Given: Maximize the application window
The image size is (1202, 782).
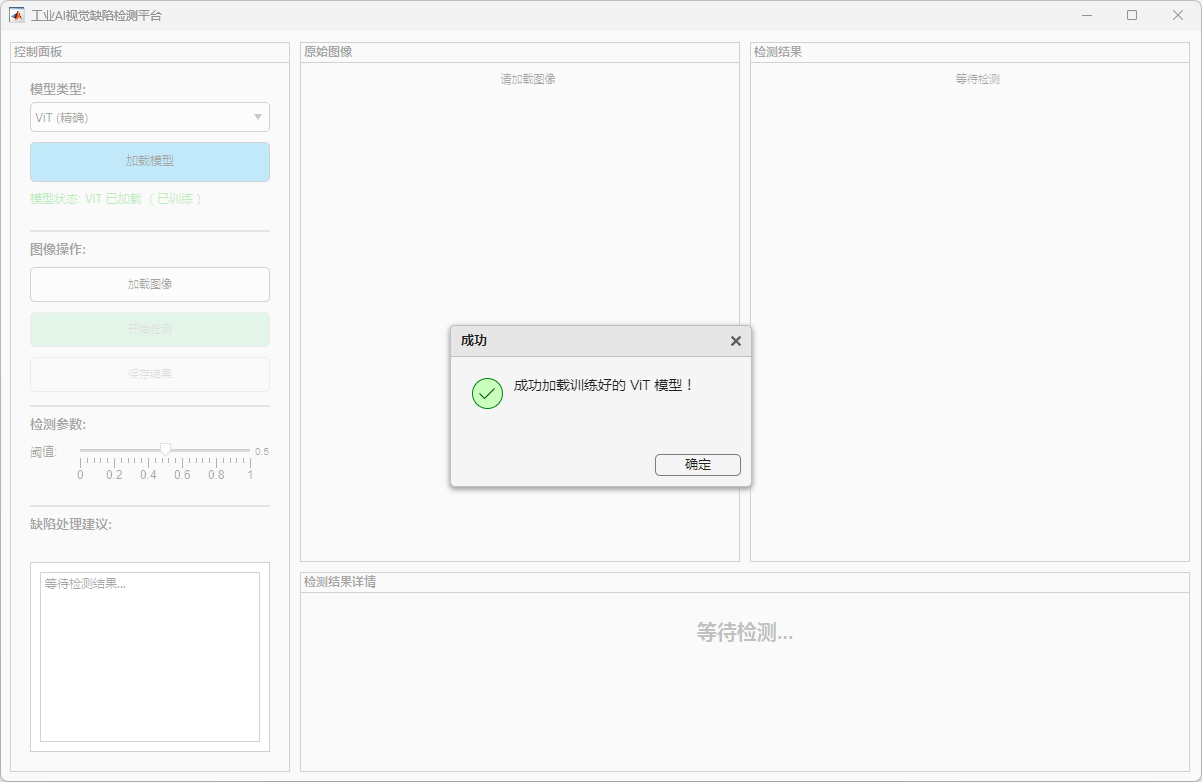Looking at the screenshot, I should click(x=1132, y=15).
